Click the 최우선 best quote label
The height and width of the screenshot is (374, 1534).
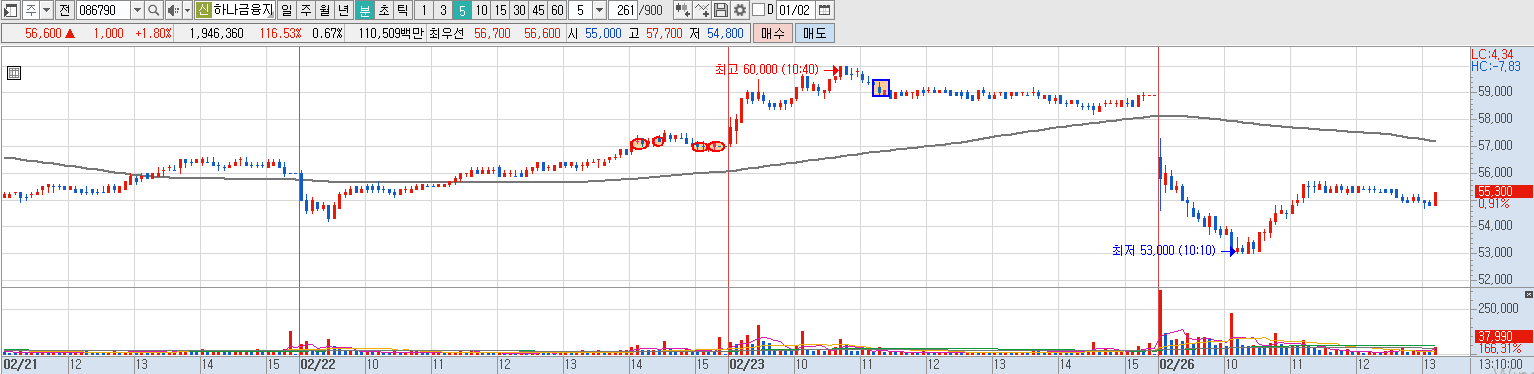click(x=446, y=33)
